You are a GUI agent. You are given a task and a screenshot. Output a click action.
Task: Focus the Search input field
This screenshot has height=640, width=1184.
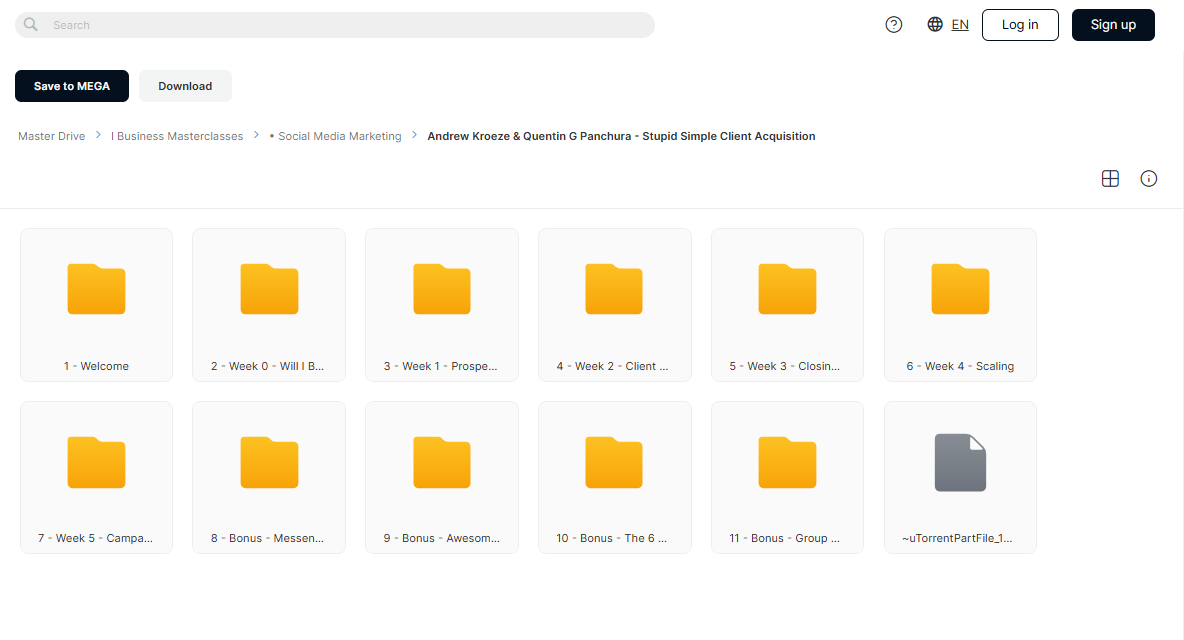[335, 25]
